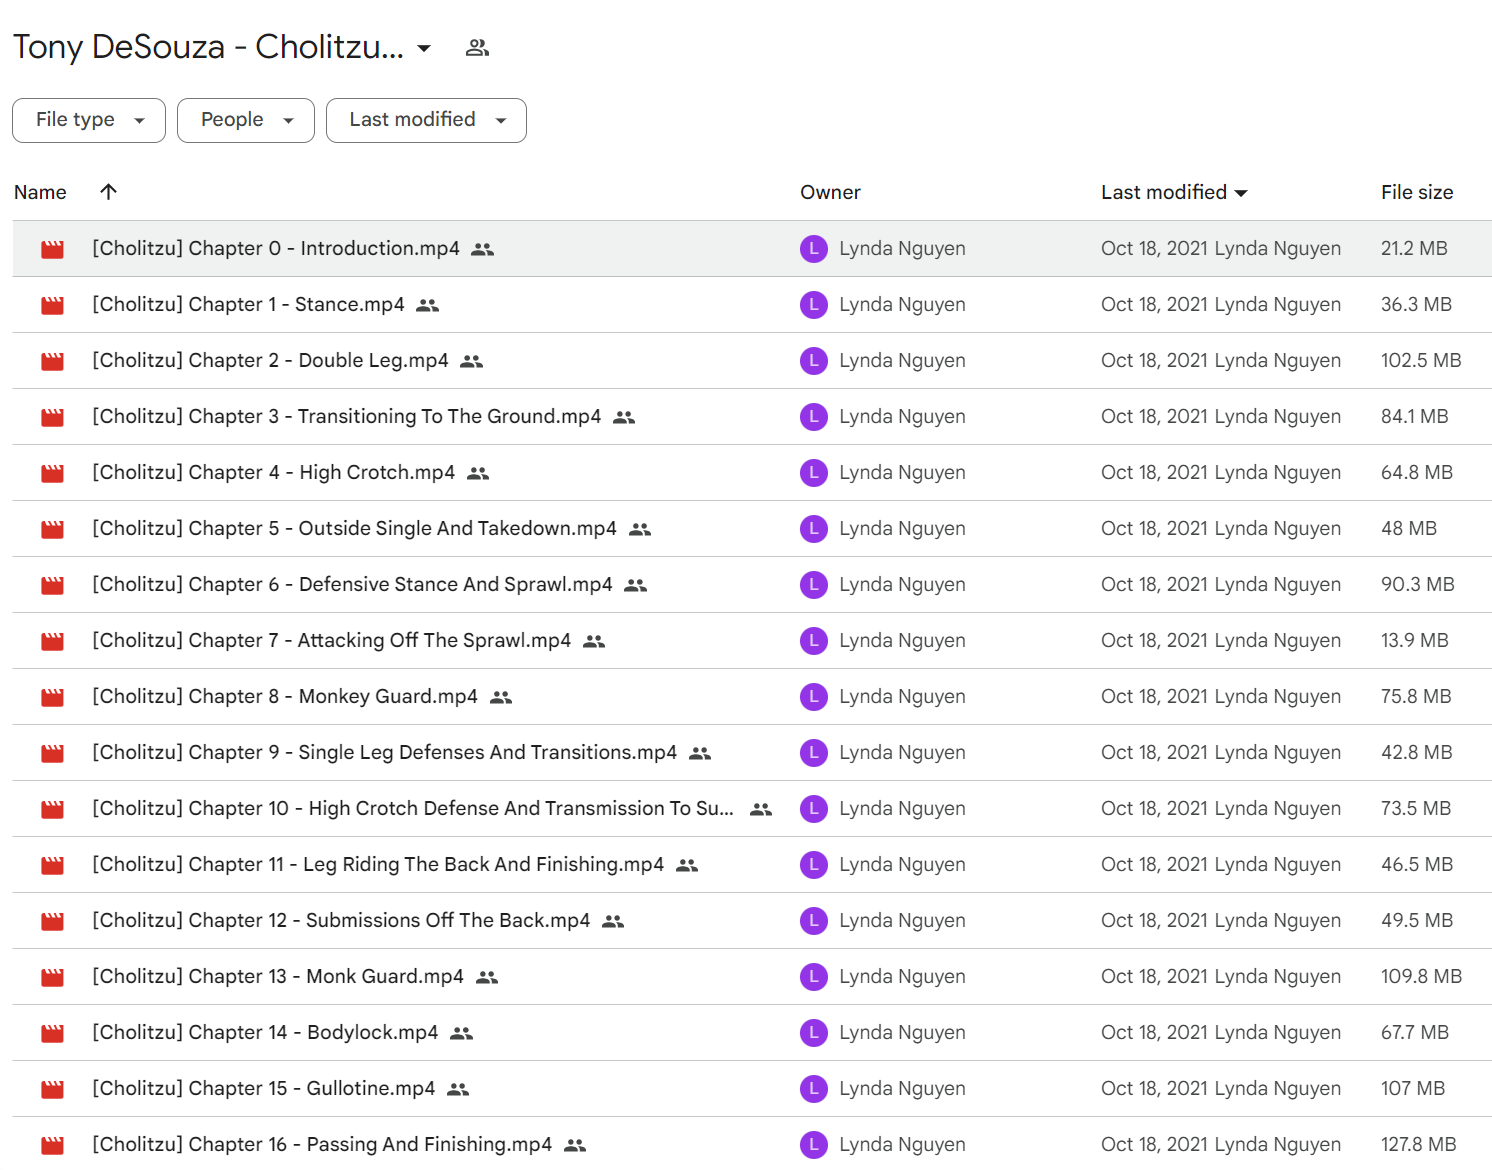Click the 107 MB file size cell

coord(1413,1088)
